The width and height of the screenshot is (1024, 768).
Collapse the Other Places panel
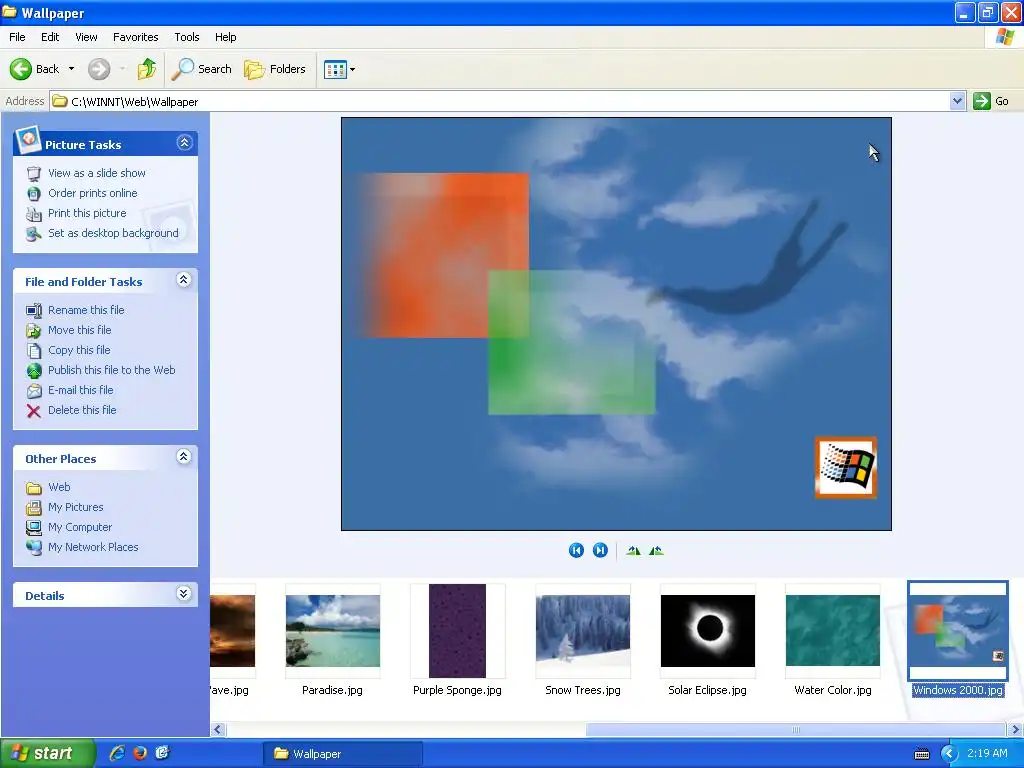(x=184, y=457)
